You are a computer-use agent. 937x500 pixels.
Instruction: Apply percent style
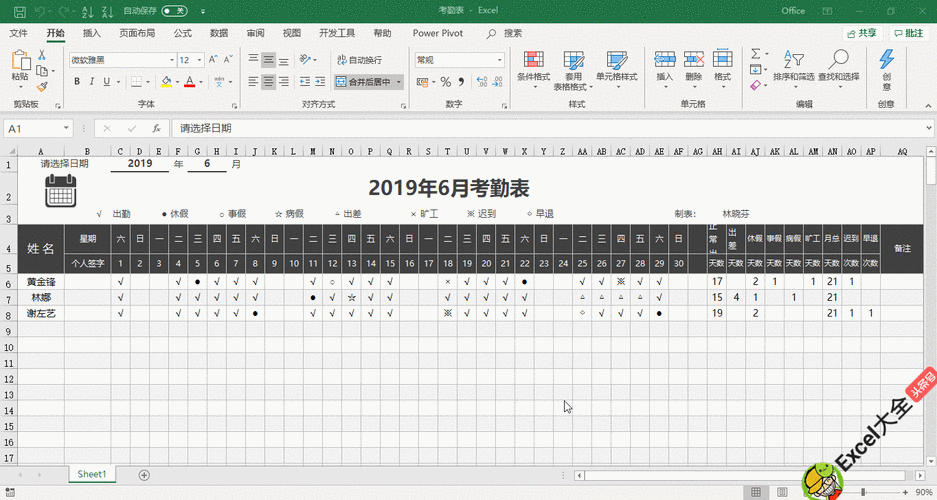click(445, 82)
